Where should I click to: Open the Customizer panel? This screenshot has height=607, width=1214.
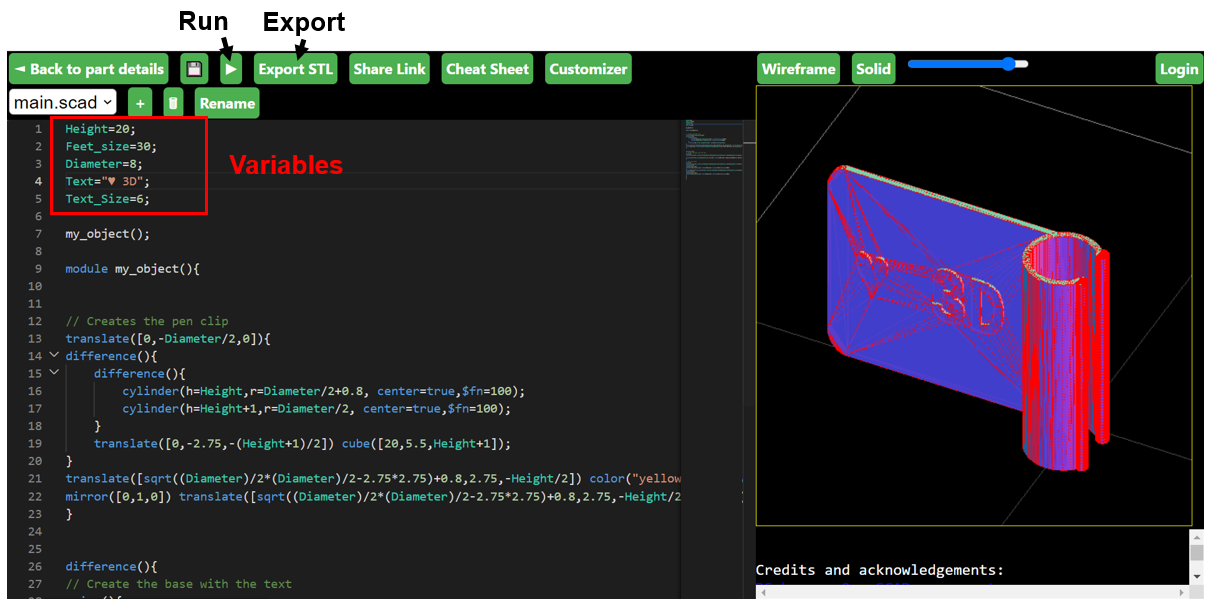(587, 69)
